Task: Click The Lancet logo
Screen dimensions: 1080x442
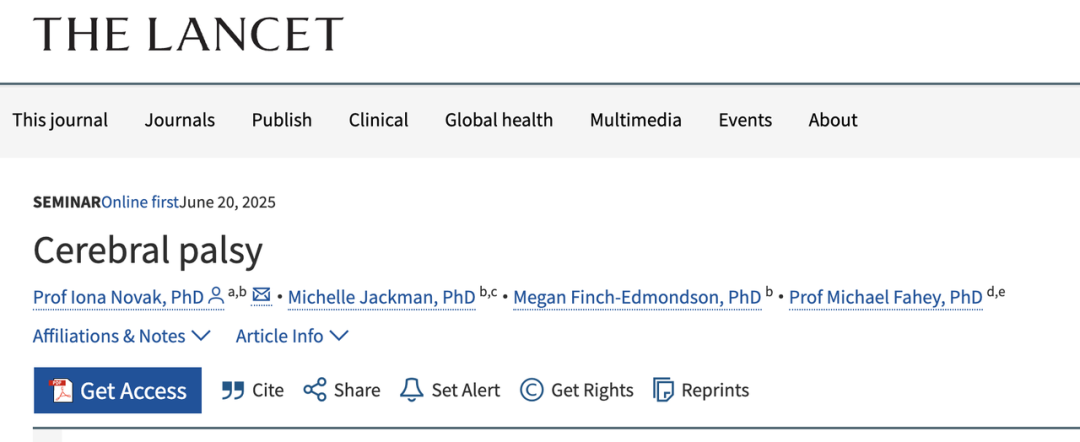Action: coord(188,34)
